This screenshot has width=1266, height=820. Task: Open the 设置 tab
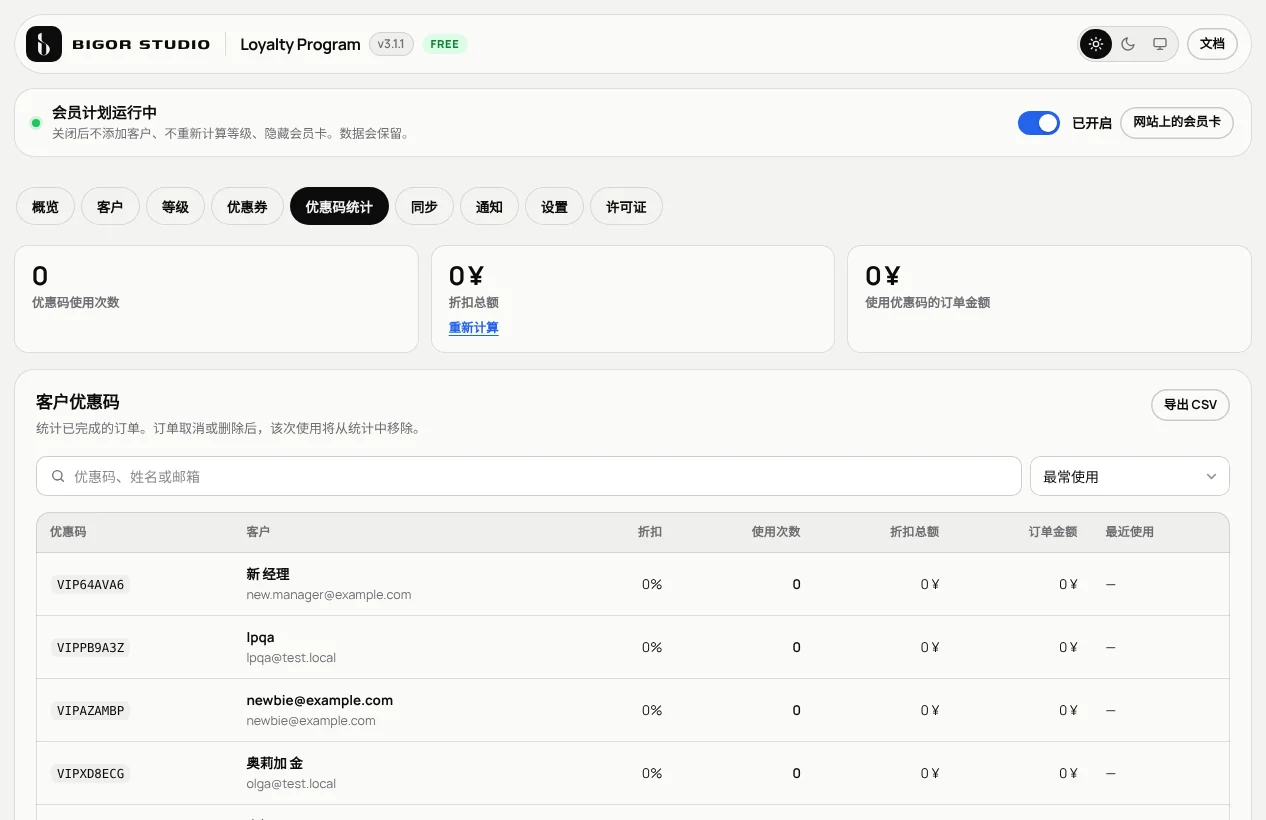554,207
